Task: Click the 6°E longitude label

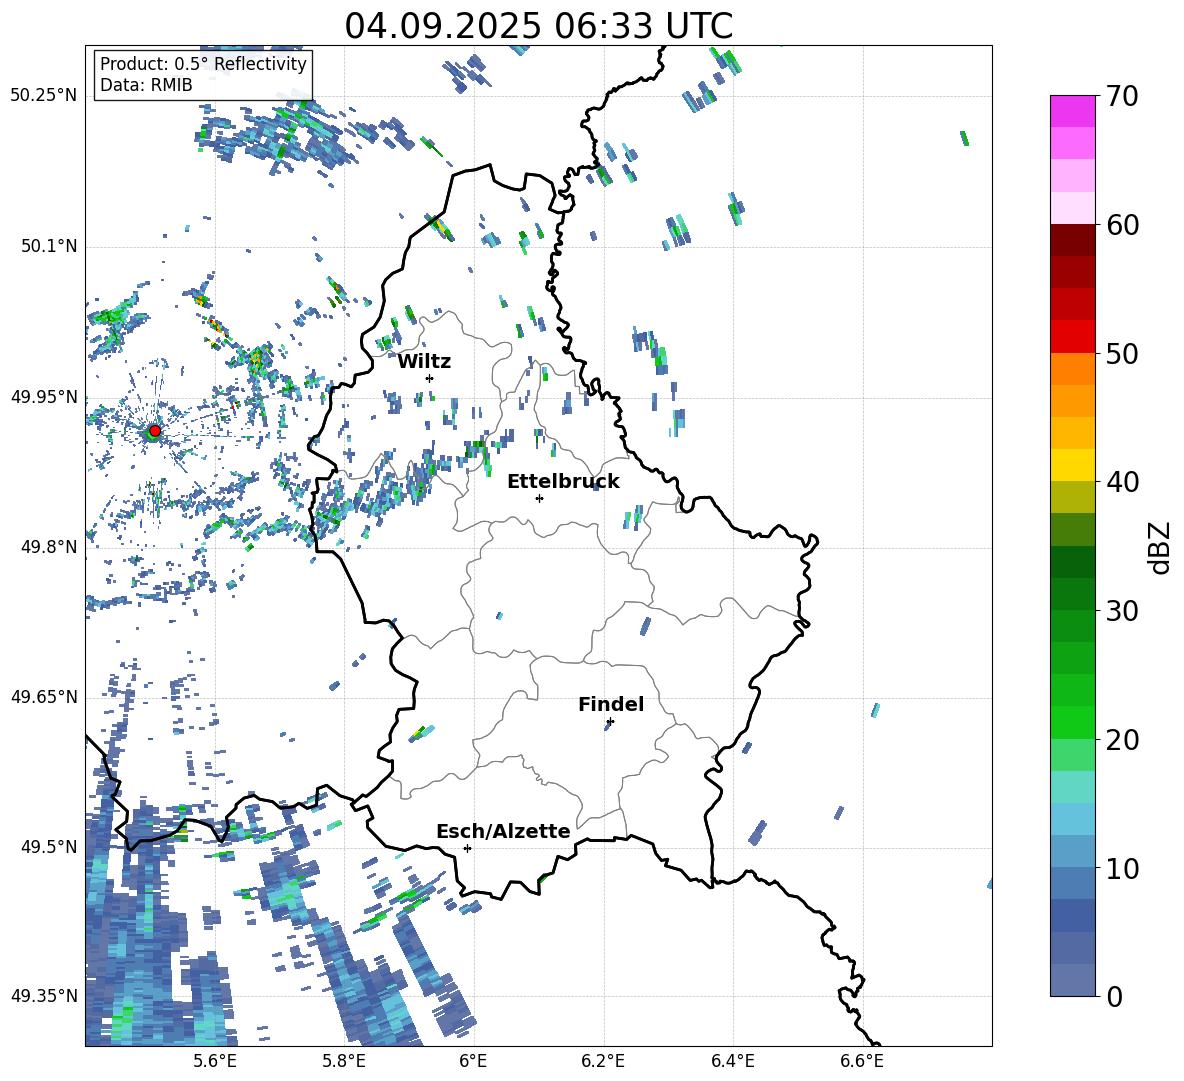Action: [473, 1061]
